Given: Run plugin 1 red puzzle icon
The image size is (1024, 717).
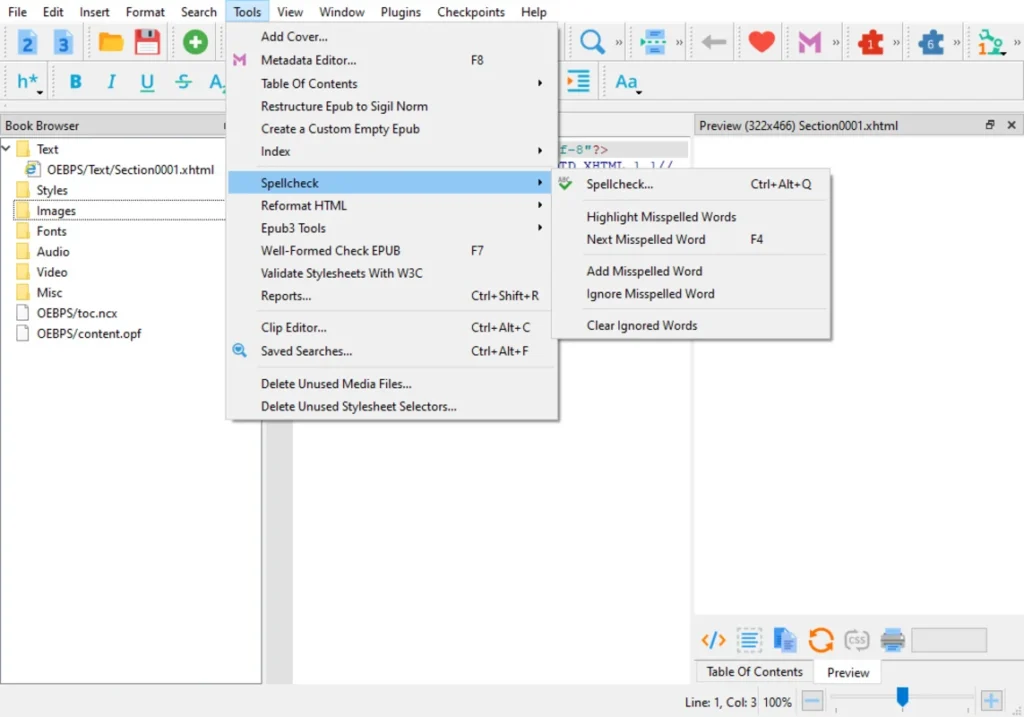Looking at the screenshot, I should click(871, 42).
